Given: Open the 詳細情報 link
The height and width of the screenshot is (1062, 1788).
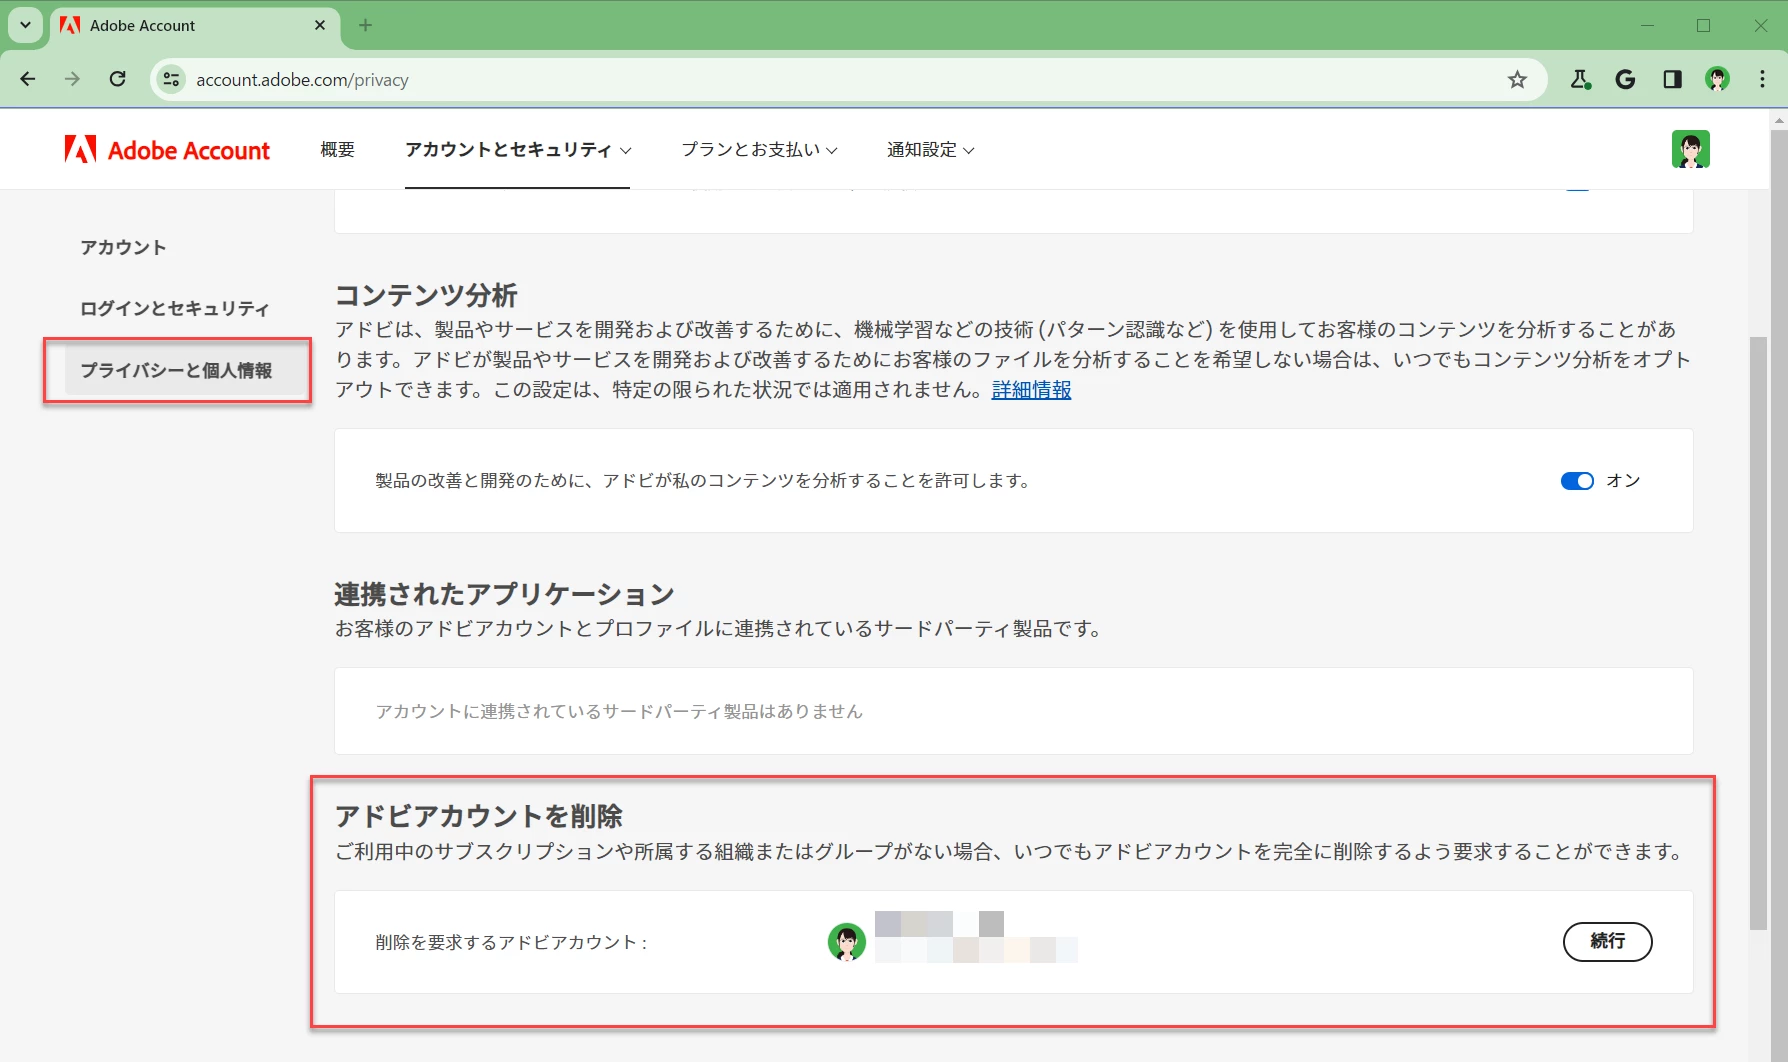Looking at the screenshot, I should (x=1031, y=390).
